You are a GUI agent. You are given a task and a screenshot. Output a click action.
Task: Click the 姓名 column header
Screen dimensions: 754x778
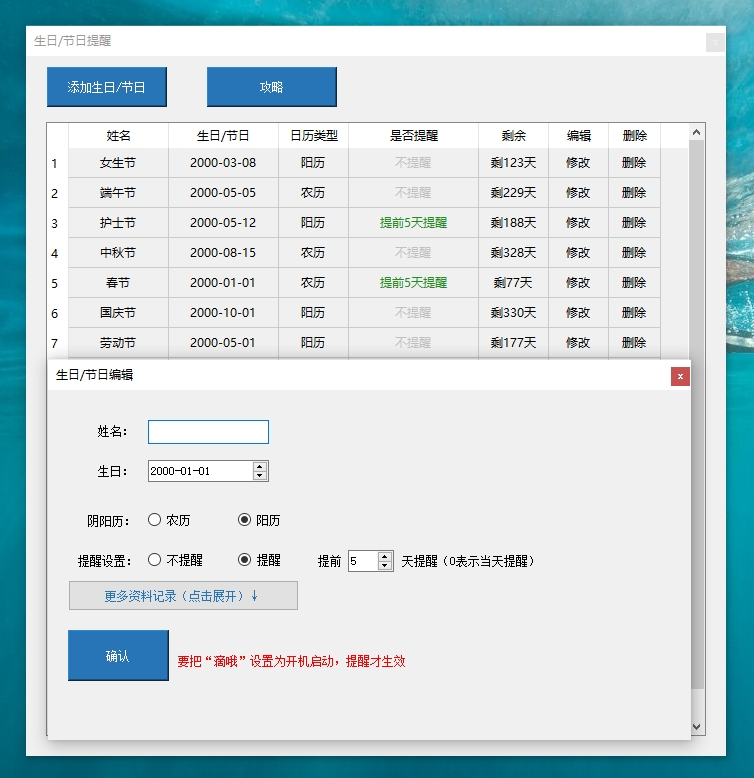(119, 135)
